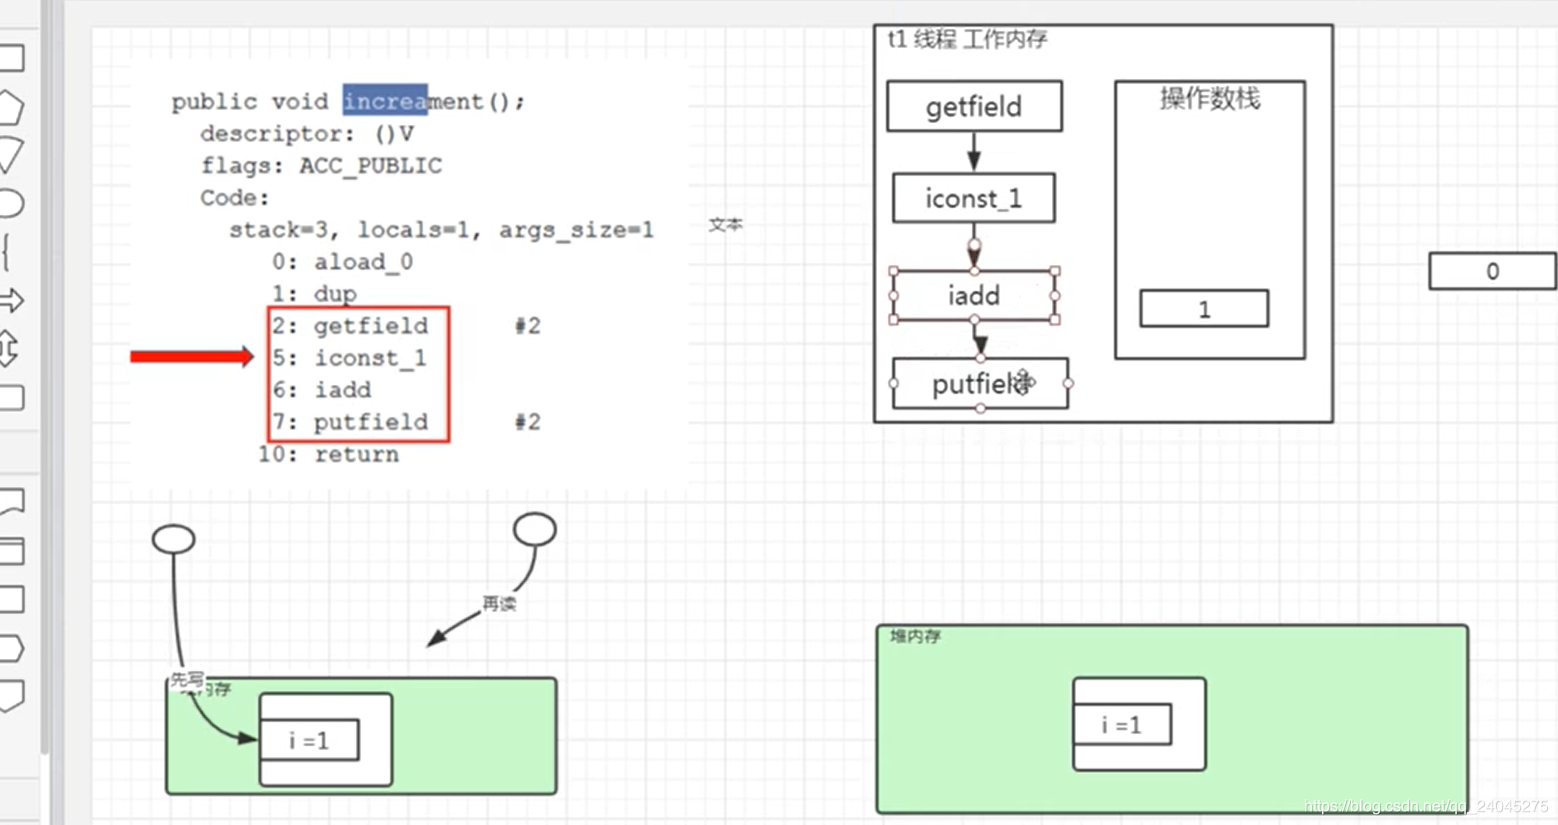Click the left connection point of putfield

pyautogui.click(x=893, y=384)
